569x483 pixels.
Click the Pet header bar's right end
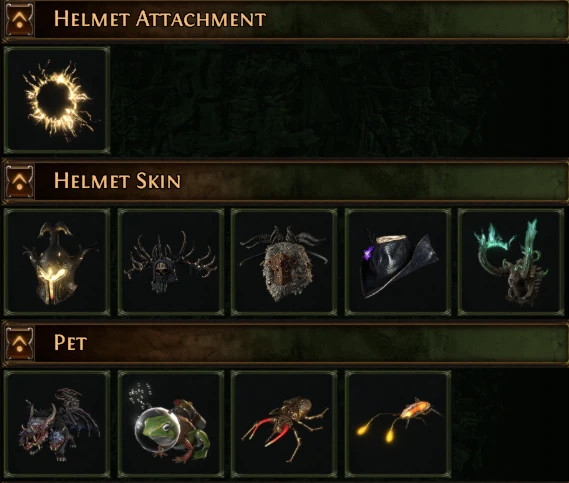(544, 343)
